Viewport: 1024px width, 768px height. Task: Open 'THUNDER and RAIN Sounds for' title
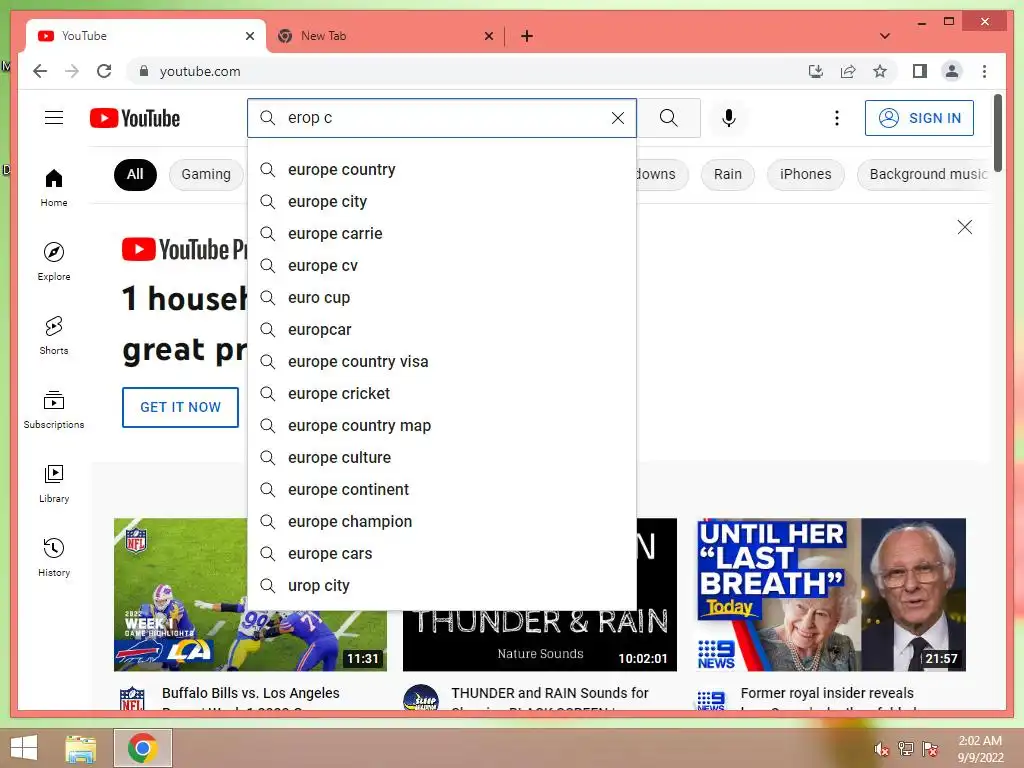pos(549,693)
